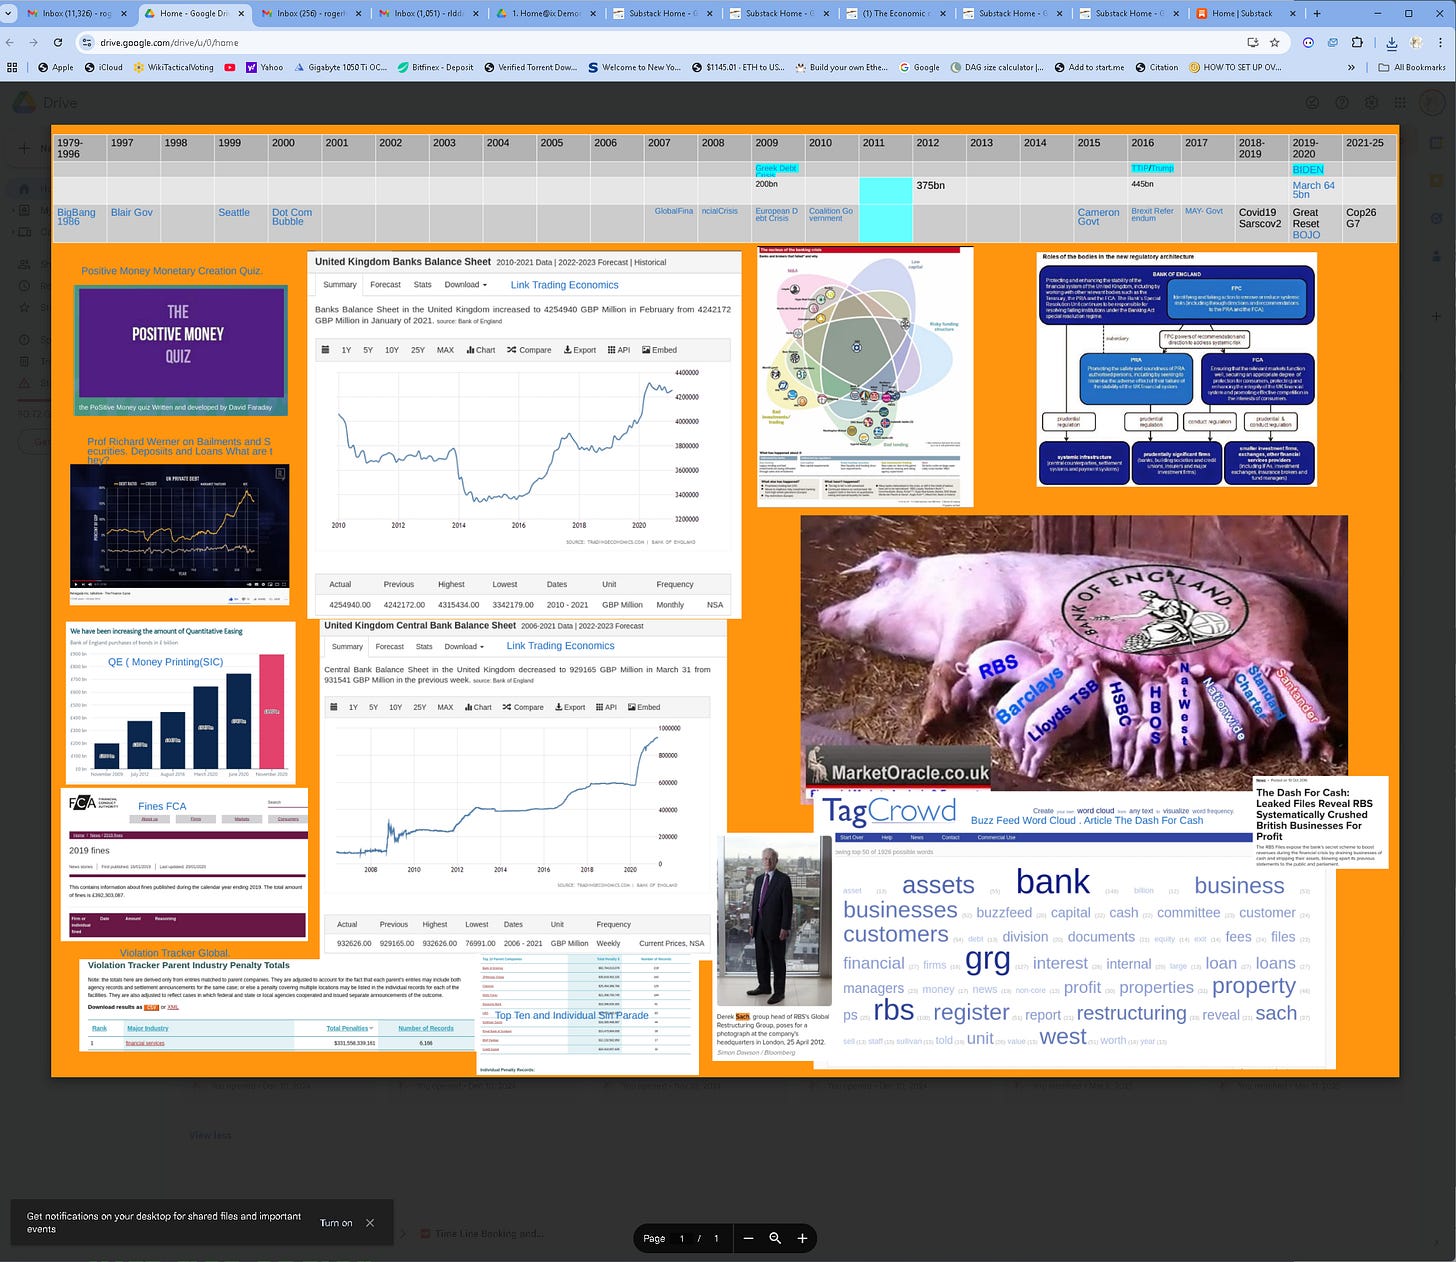Dismiss the desktop notifications prompt
Screen dimensions: 1456x1262
click(x=370, y=1222)
